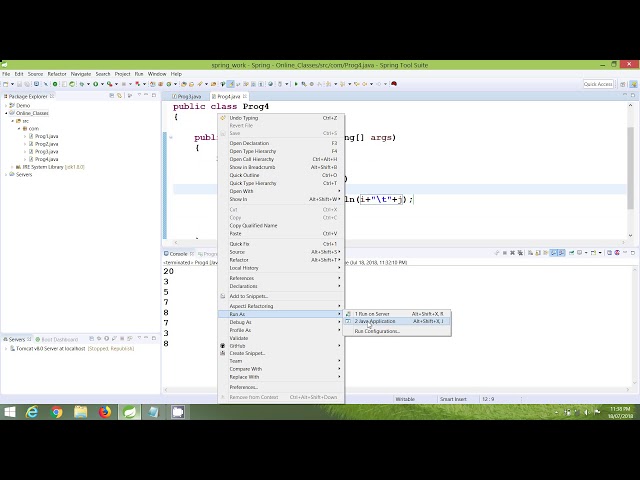Viewport: 640px width, 480px height.
Task: Click the Debug bug icon in toolbar
Action: click(82, 84)
